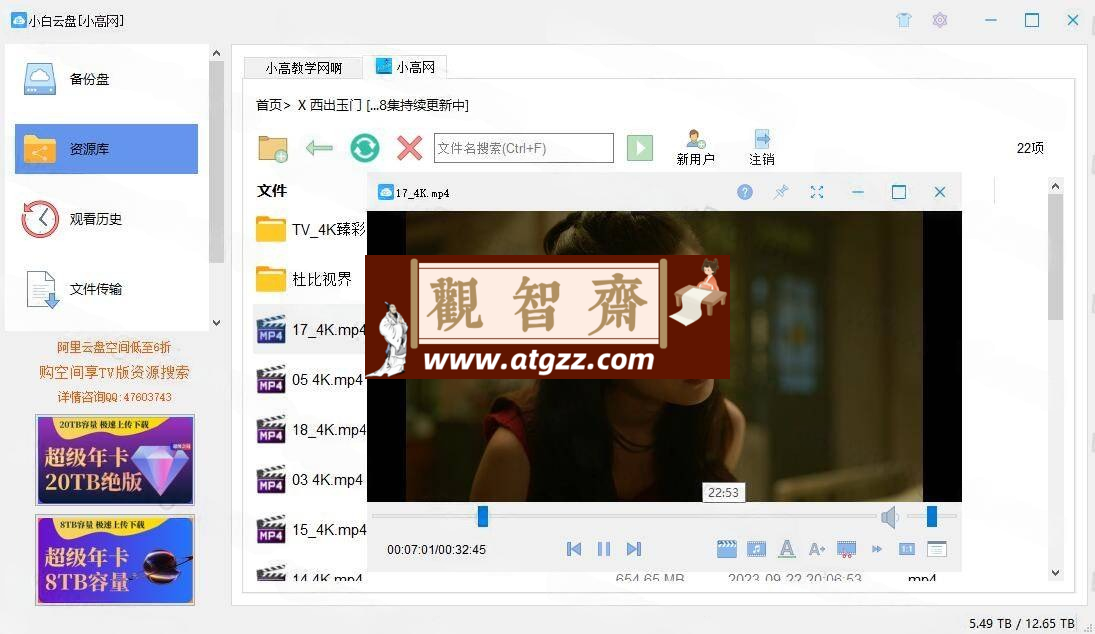
Task: Refresh the file list
Action: pyautogui.click(x=365, y=148)
